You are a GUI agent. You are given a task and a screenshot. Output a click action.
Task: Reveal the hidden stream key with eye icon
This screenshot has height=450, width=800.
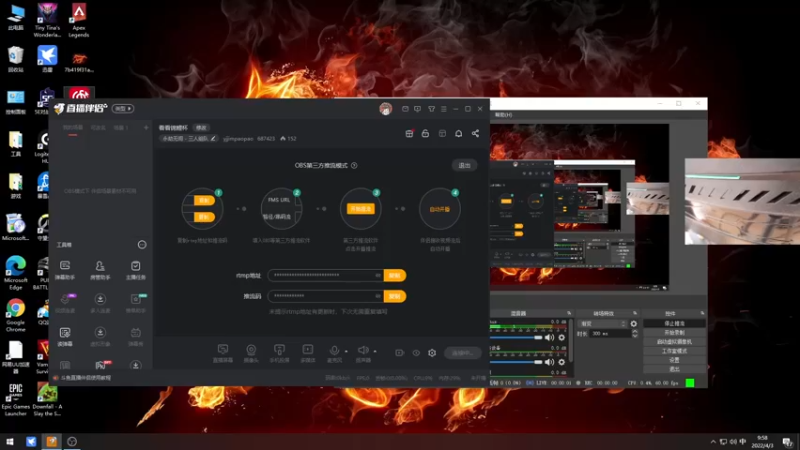pyautogui.click(x=378, y=296)
